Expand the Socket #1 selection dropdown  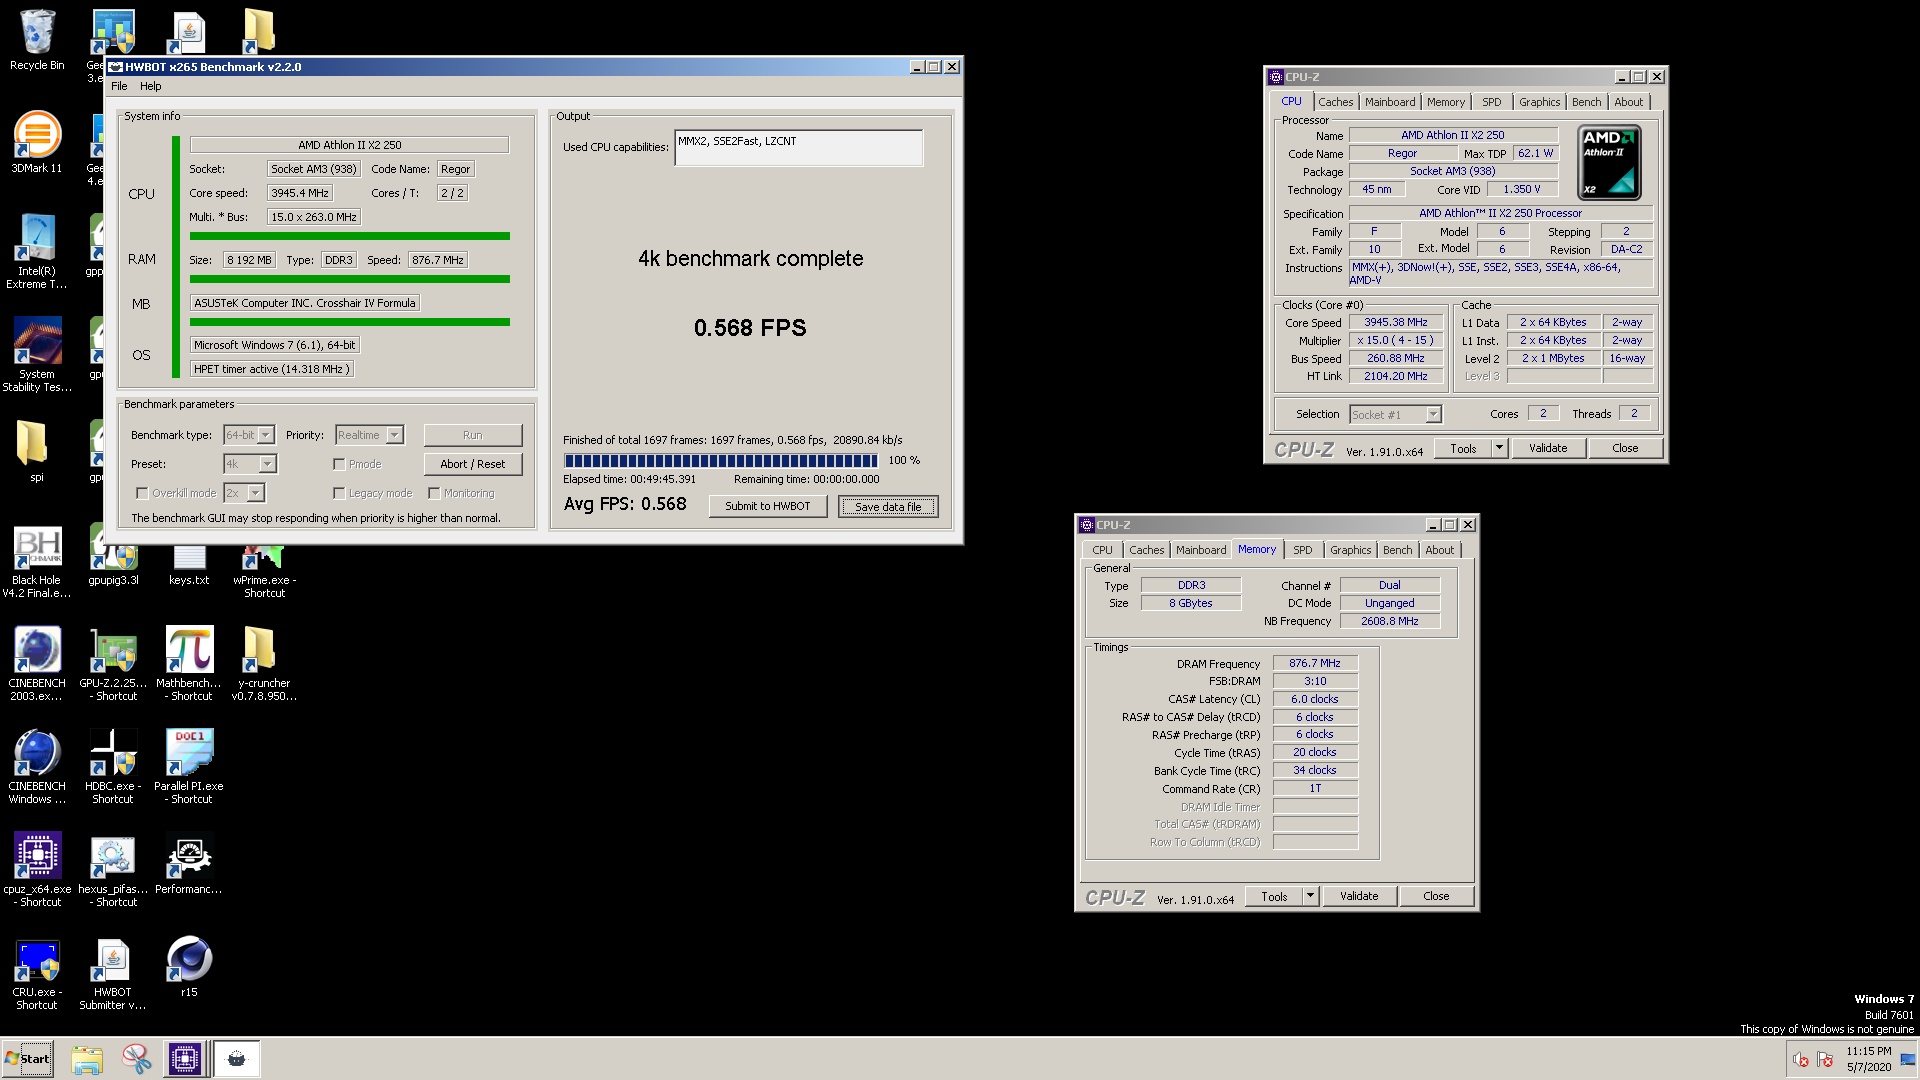pyautogui.click(x=1433, y=414)
